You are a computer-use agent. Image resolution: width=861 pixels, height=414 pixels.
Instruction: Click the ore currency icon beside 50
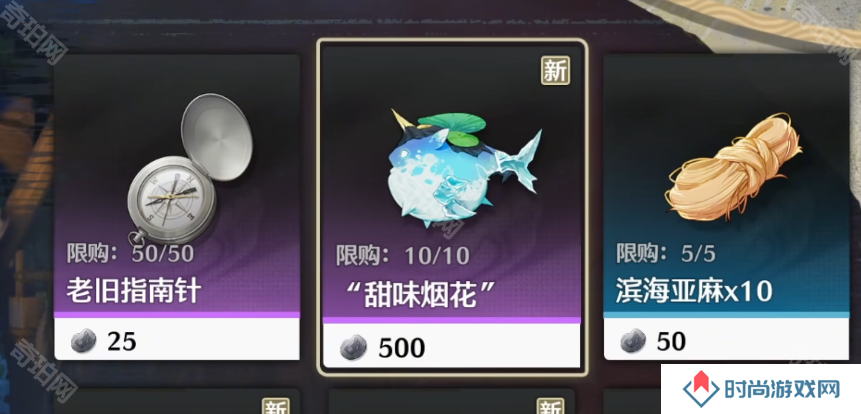click(633, 341)
